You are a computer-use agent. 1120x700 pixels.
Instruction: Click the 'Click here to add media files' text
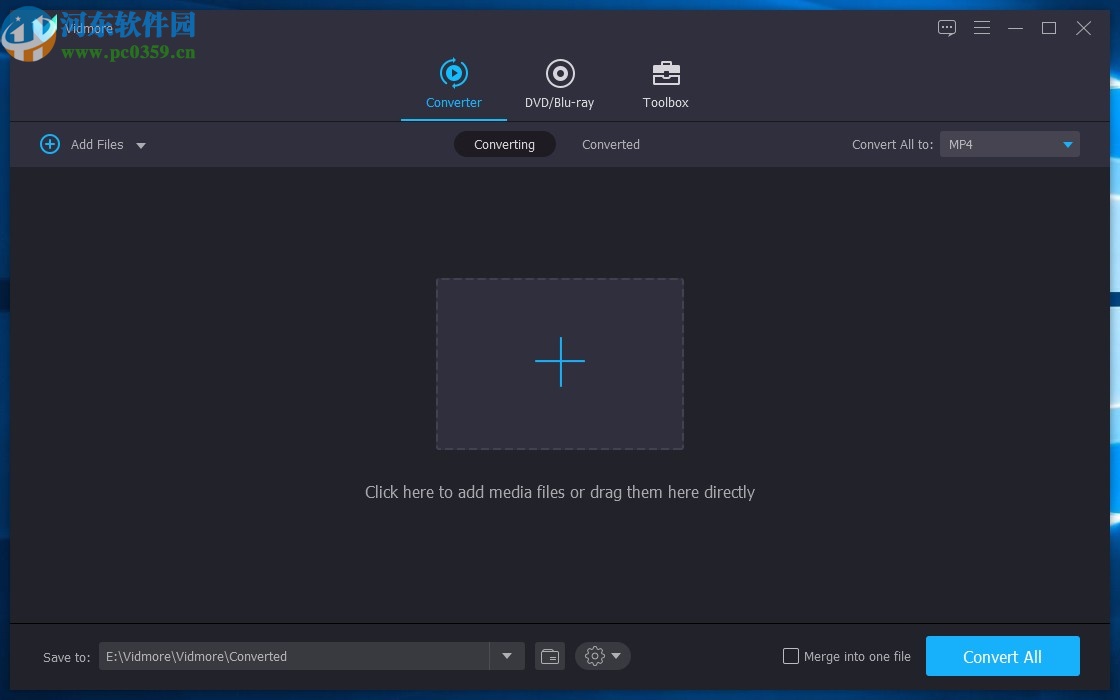[560, 492]
